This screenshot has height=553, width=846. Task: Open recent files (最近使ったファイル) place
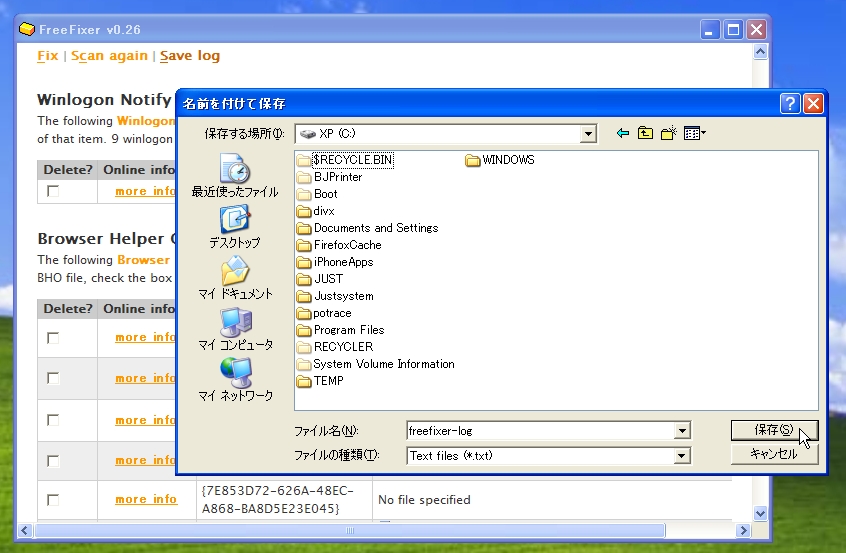pyautogui.click(x=235, y=176)
